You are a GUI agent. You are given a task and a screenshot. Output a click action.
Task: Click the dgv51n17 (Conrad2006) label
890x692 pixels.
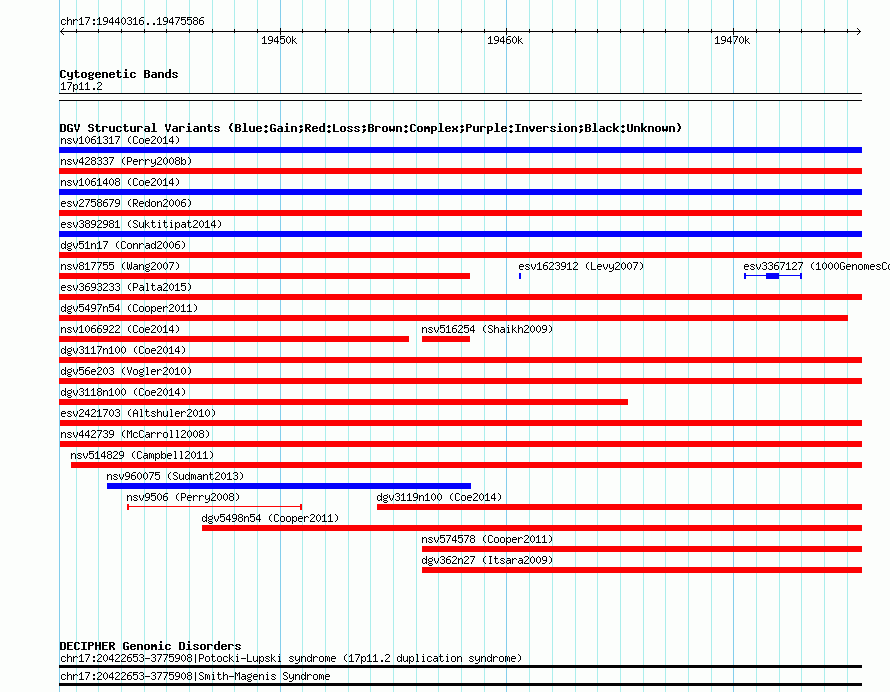(x=123, y=245)
